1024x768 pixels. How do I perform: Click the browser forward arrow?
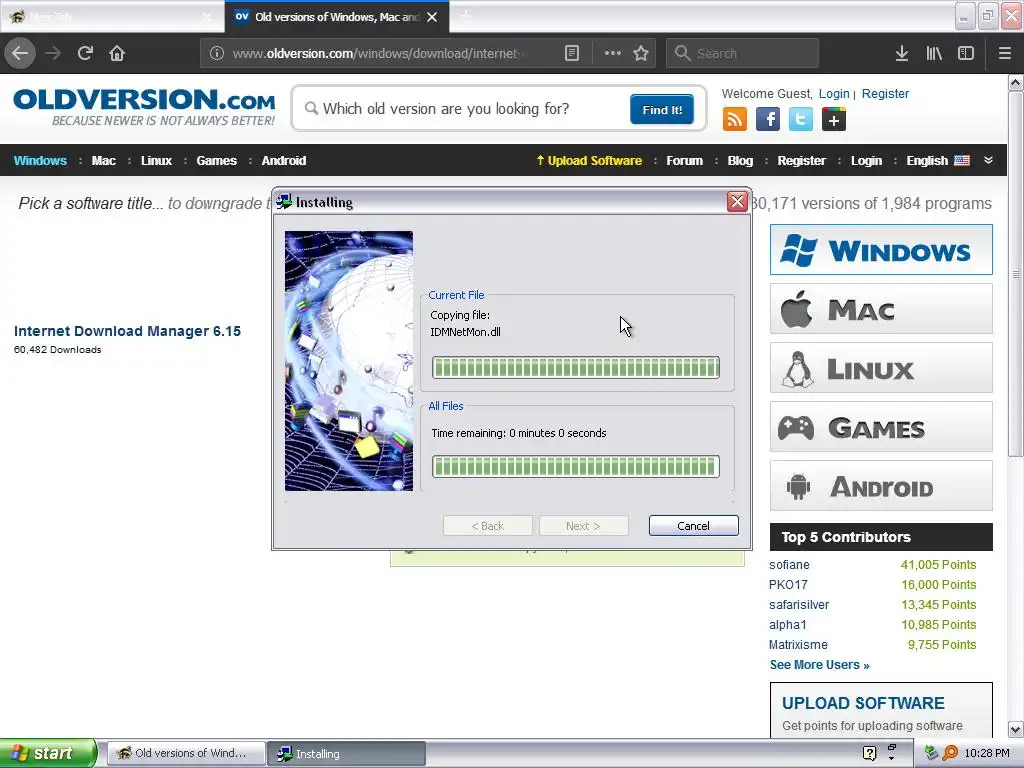[x=53, y=53]
